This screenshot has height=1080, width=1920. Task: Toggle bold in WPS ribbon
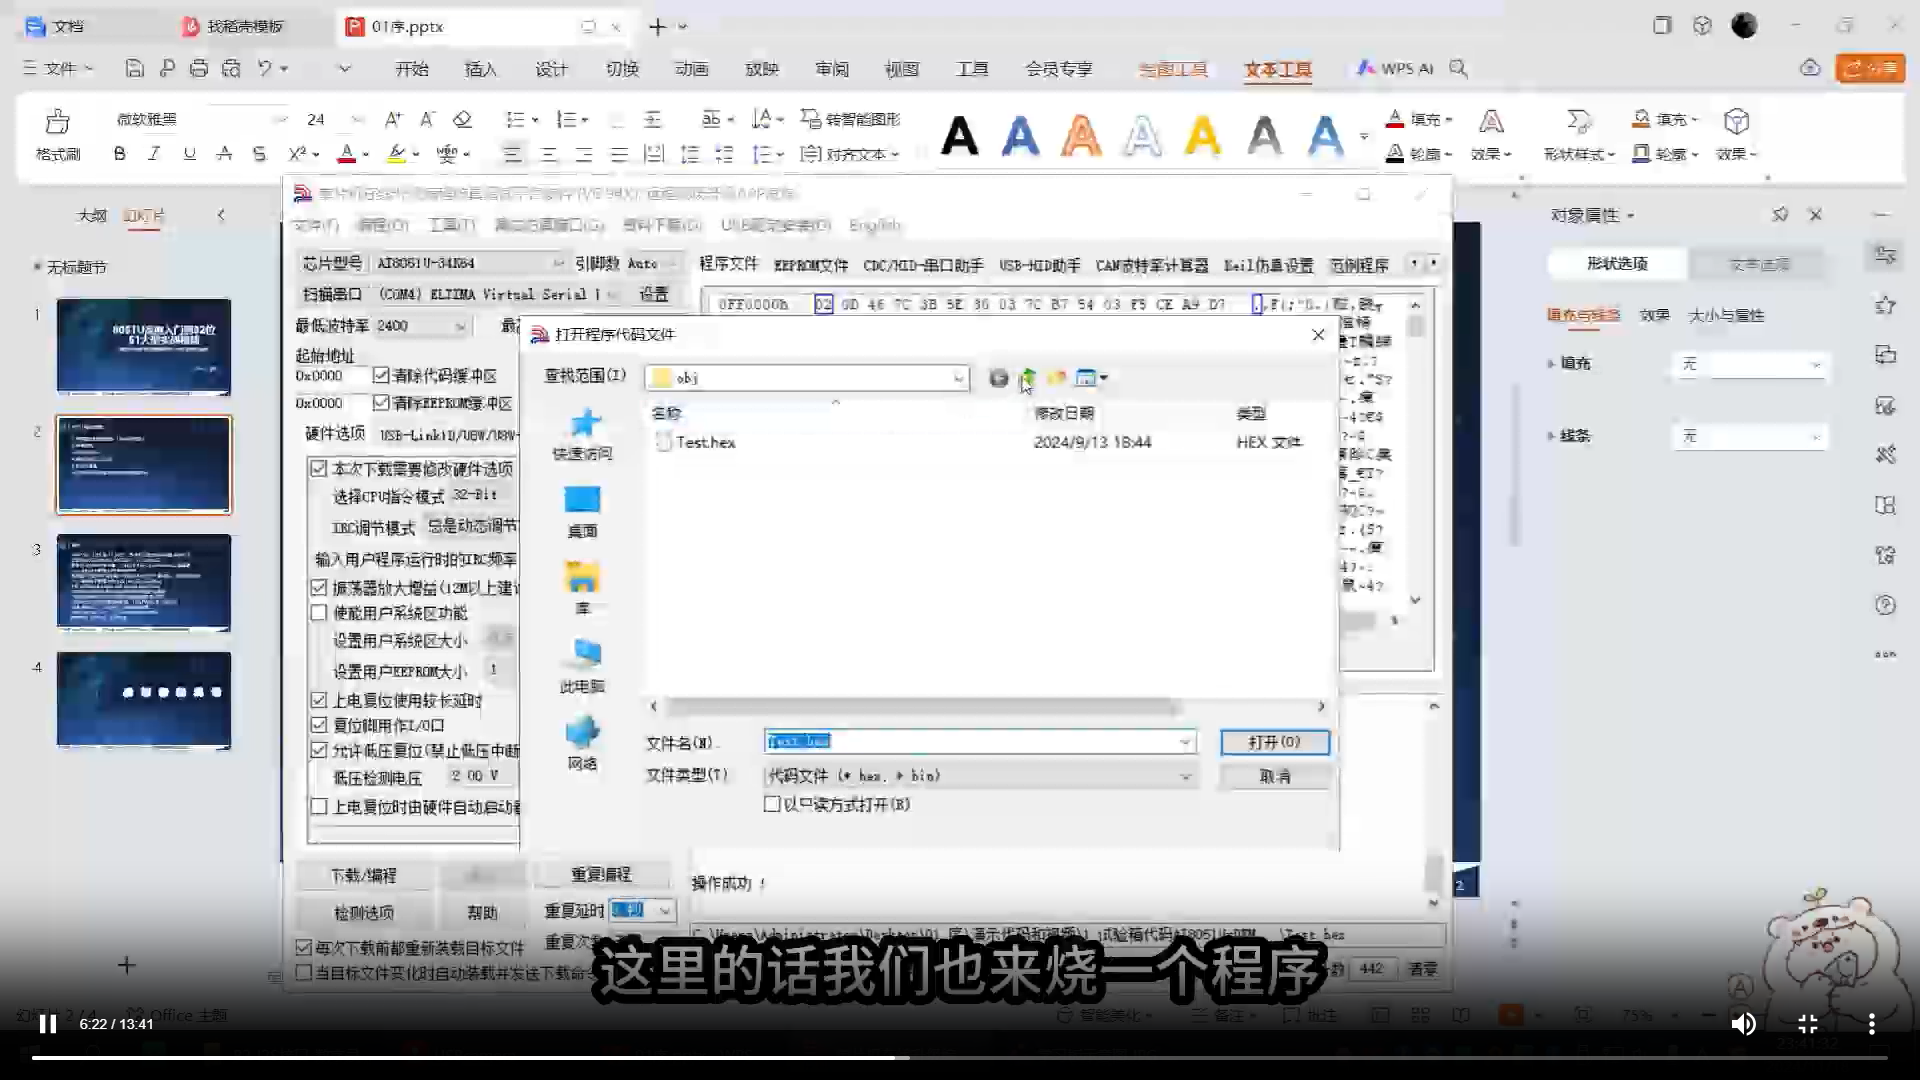pos(119,154)
